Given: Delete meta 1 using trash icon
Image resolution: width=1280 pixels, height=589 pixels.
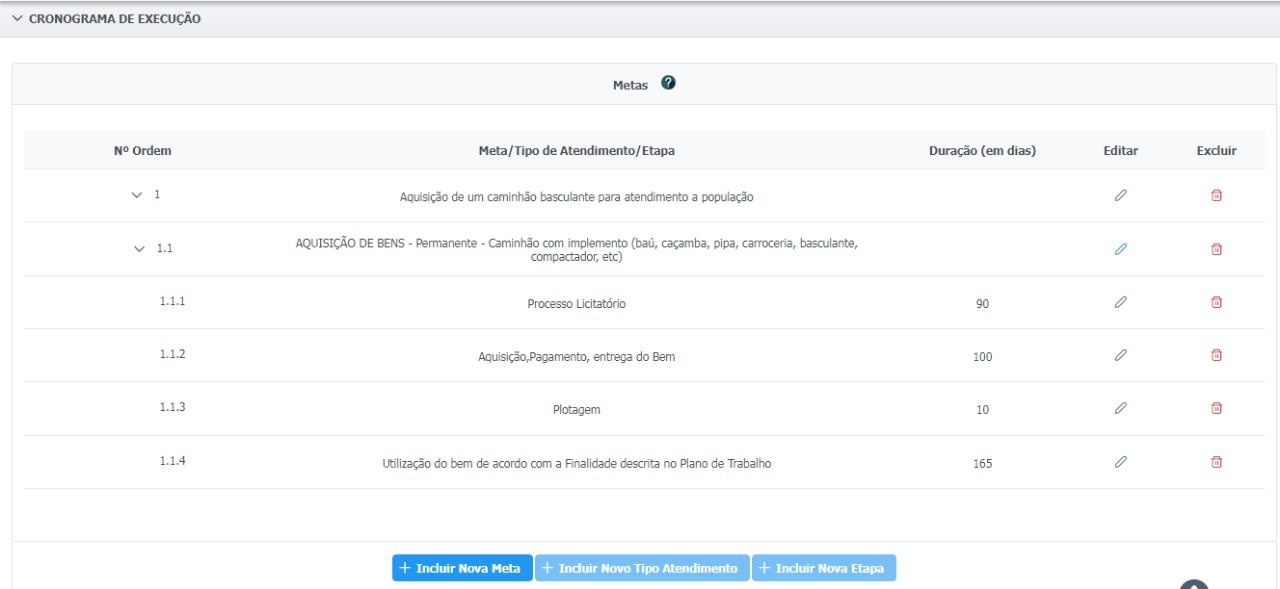Looking at the screenshot, I should click(x=1216, y=196).
